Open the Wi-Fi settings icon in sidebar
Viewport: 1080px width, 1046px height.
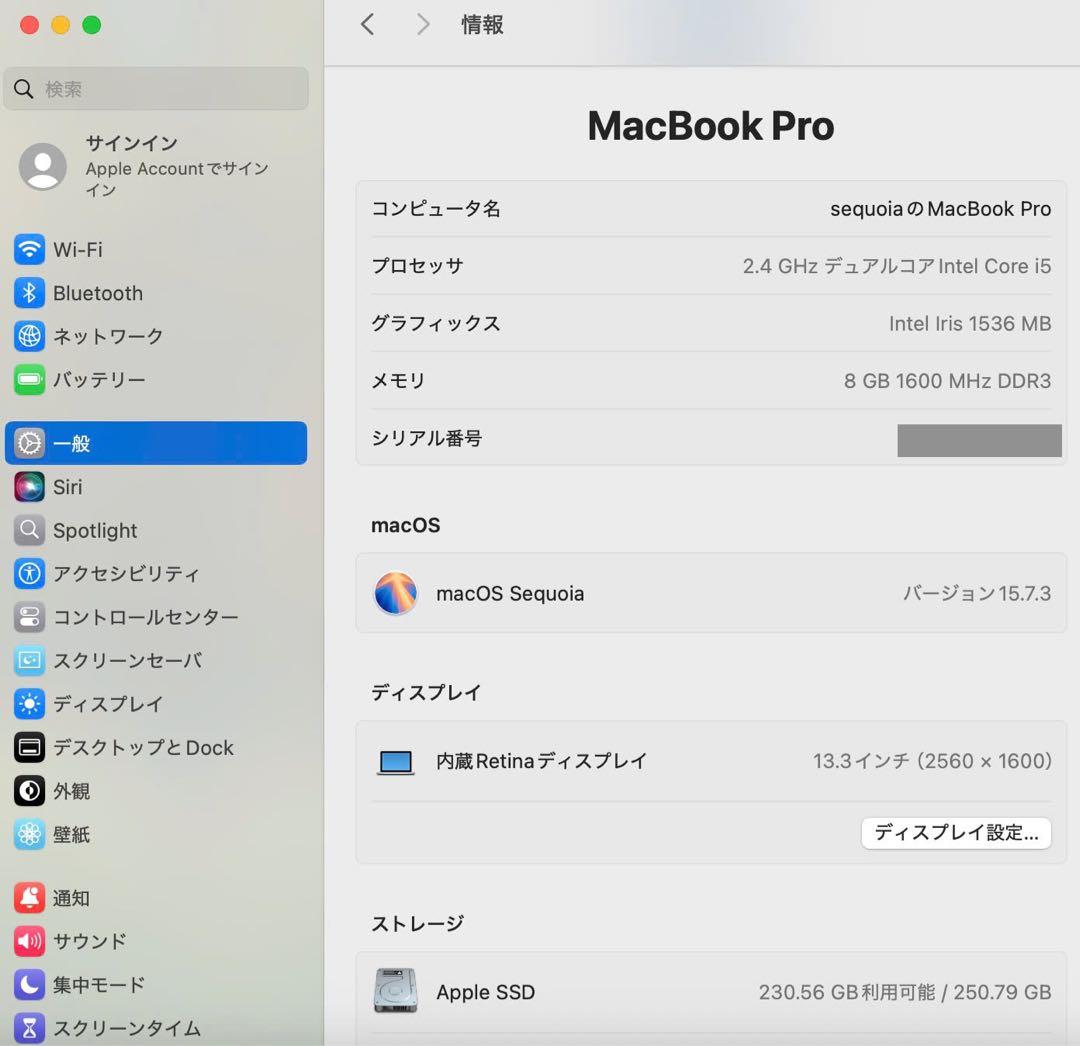click(x=30, y=249)
